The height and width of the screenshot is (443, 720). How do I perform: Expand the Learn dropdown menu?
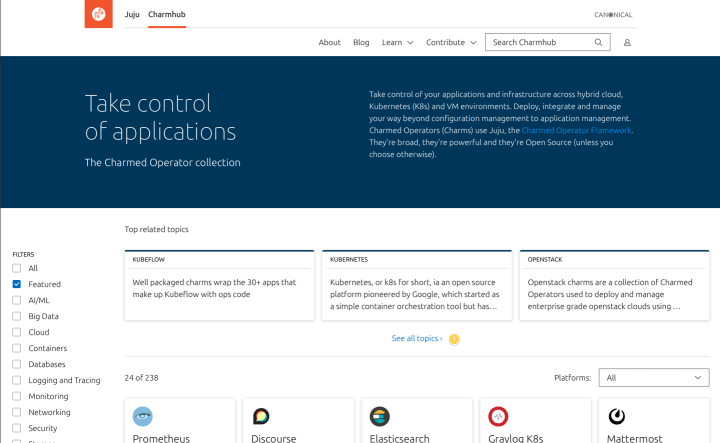click(x=398, y=42)
